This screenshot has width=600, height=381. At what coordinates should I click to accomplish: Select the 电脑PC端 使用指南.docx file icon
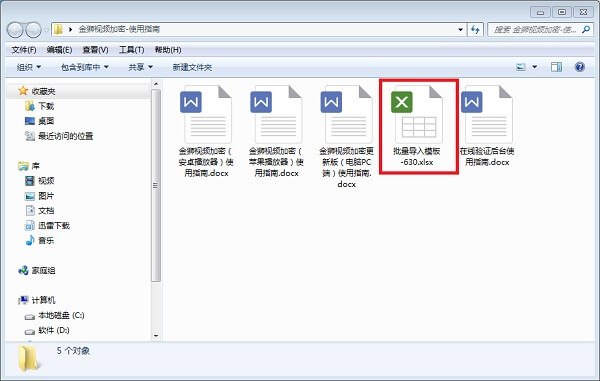tap(346, 114)
